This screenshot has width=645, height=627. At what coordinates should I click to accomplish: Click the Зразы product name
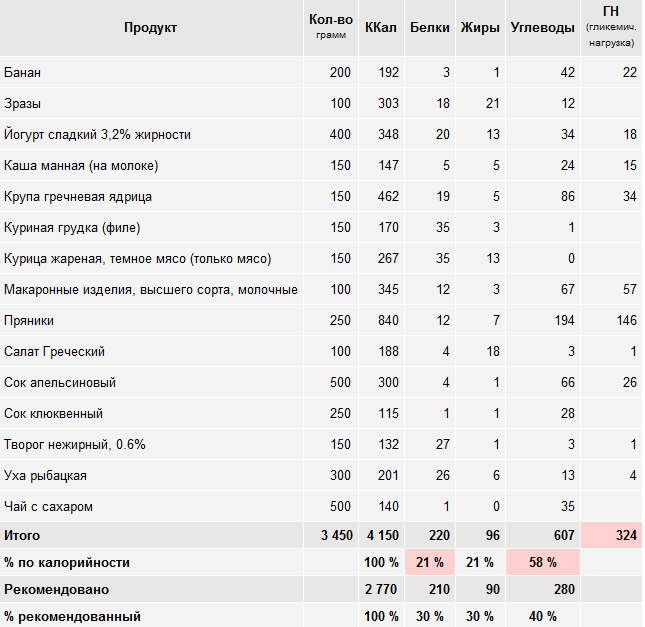[x=22, y=103]
